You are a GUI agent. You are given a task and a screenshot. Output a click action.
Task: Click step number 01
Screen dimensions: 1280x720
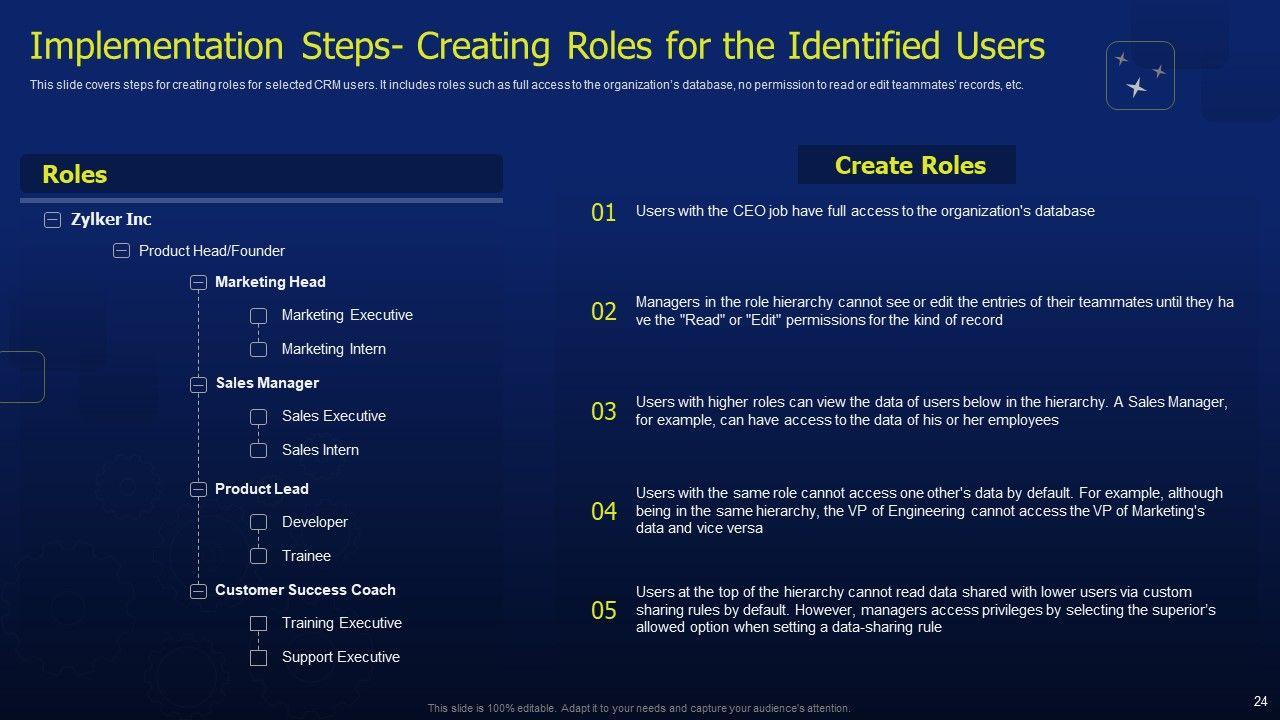(604, 212)
